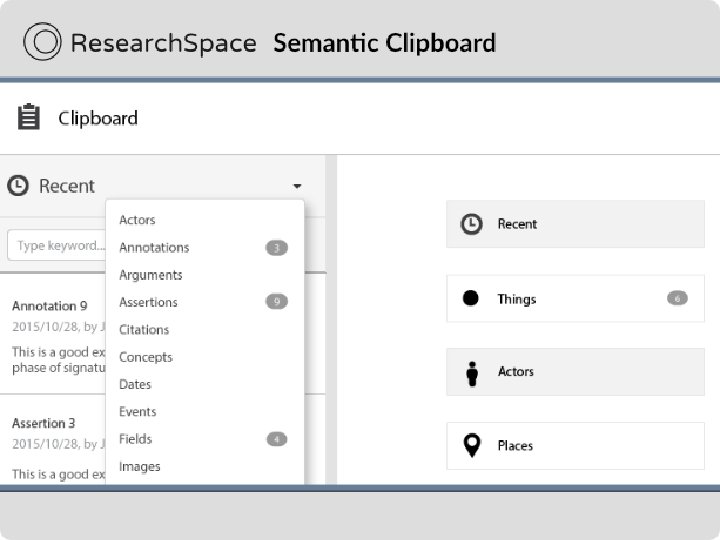Open the Annotation 9 clipboard entry
The image size is (720, 540).
point(50,306)
